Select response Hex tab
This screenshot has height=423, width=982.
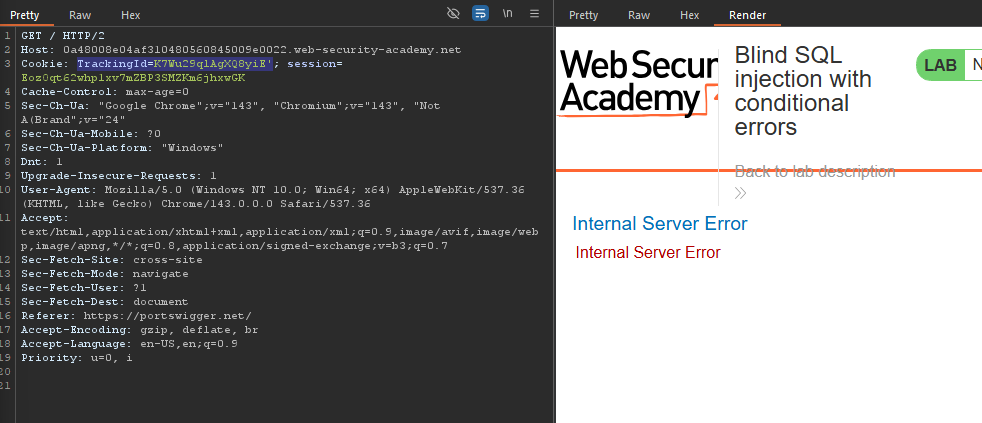coord(690,14)
